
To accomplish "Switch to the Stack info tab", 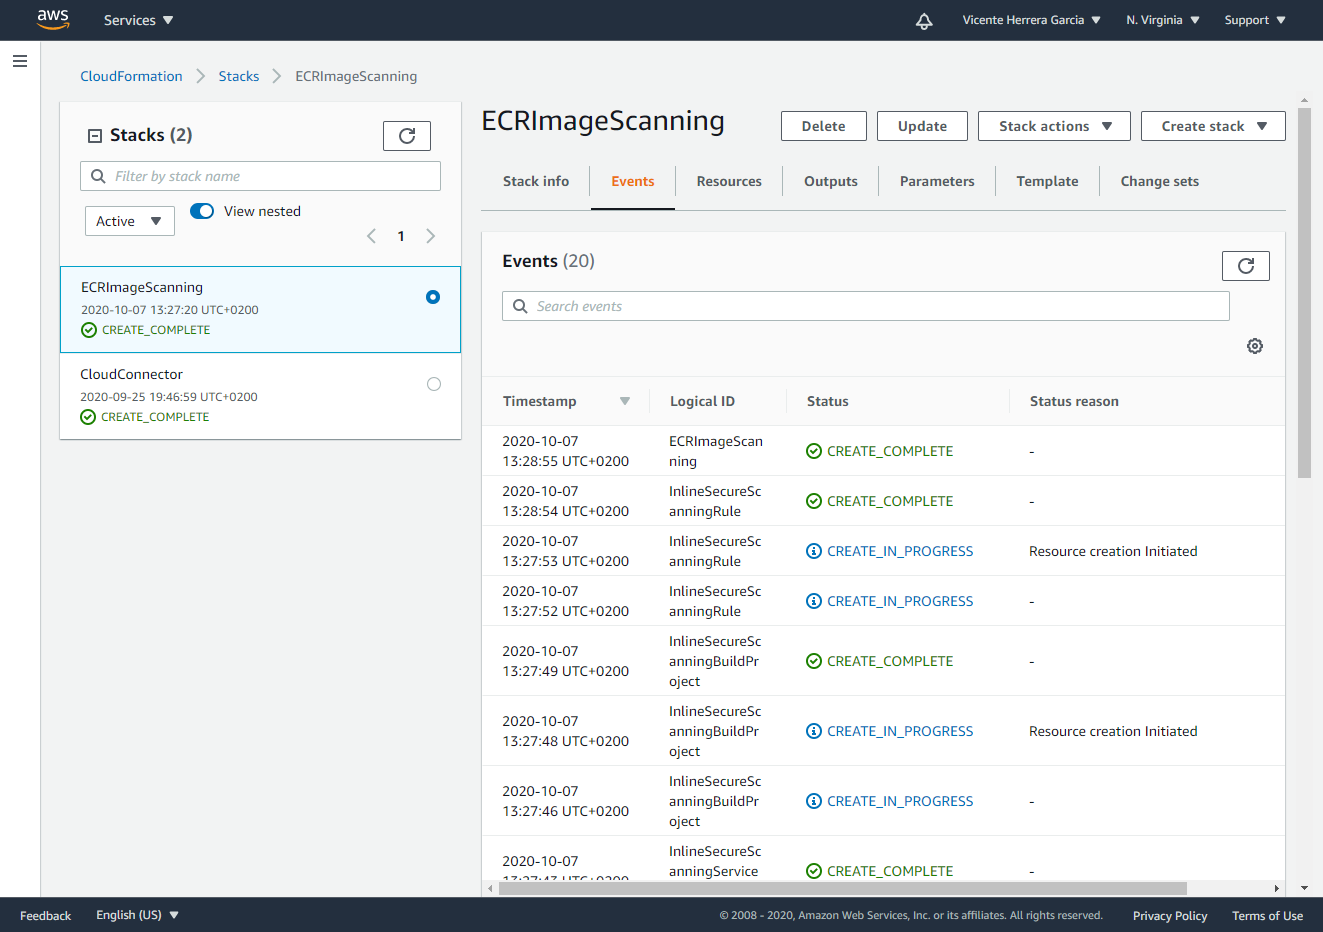I will (536, 181).
